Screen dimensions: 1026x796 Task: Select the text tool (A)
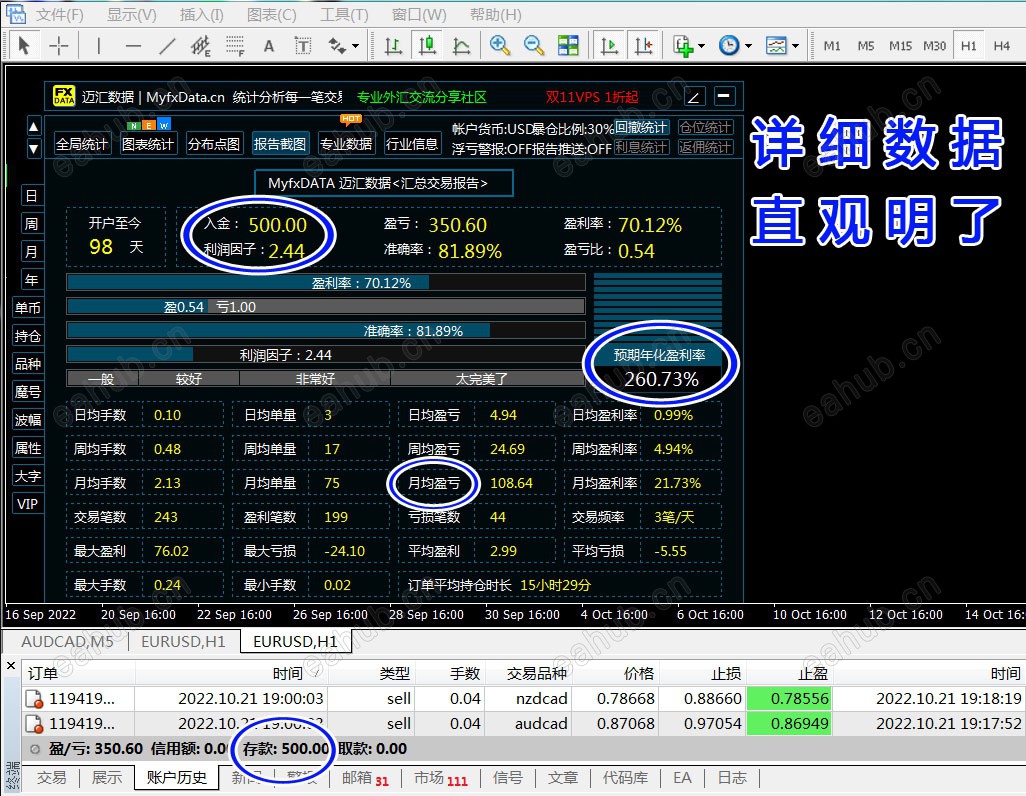[x=268, y=46]
